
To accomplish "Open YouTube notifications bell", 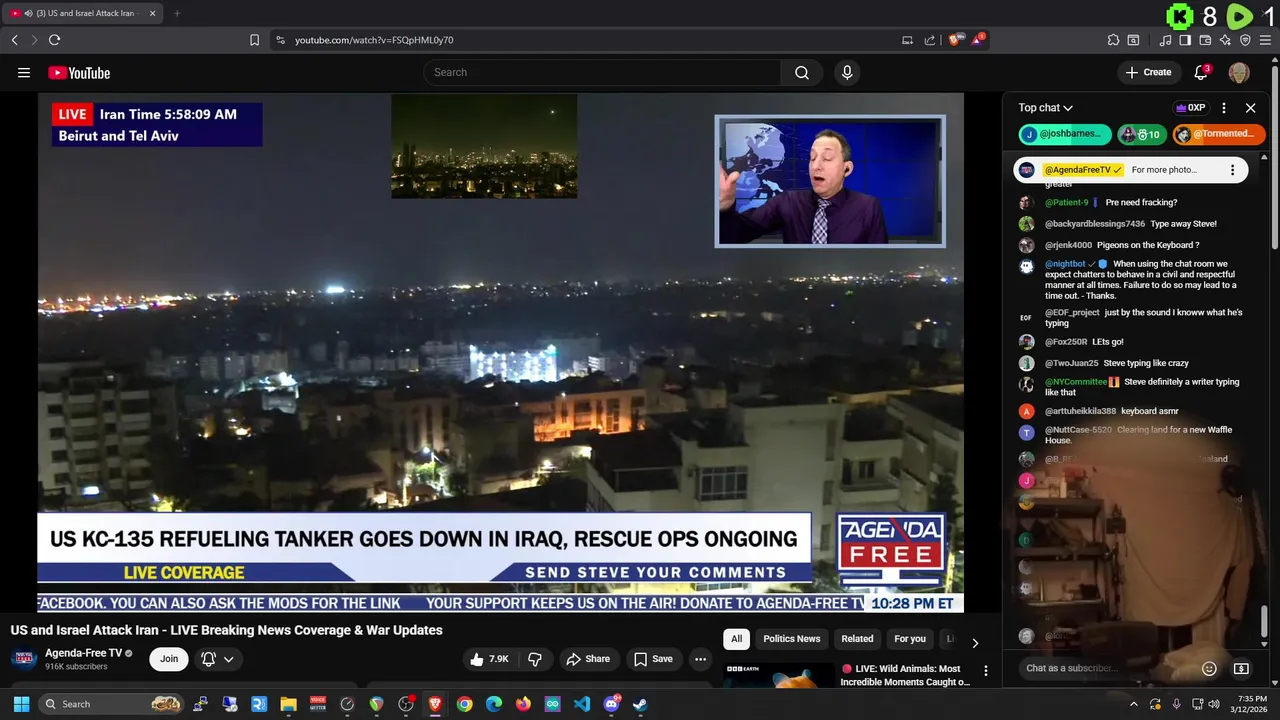I will [x=1201, y=72].
